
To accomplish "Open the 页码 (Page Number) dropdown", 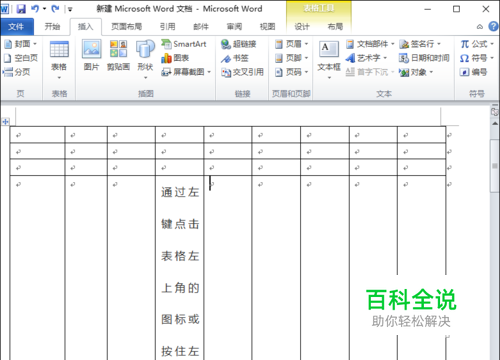I will 291,72.
